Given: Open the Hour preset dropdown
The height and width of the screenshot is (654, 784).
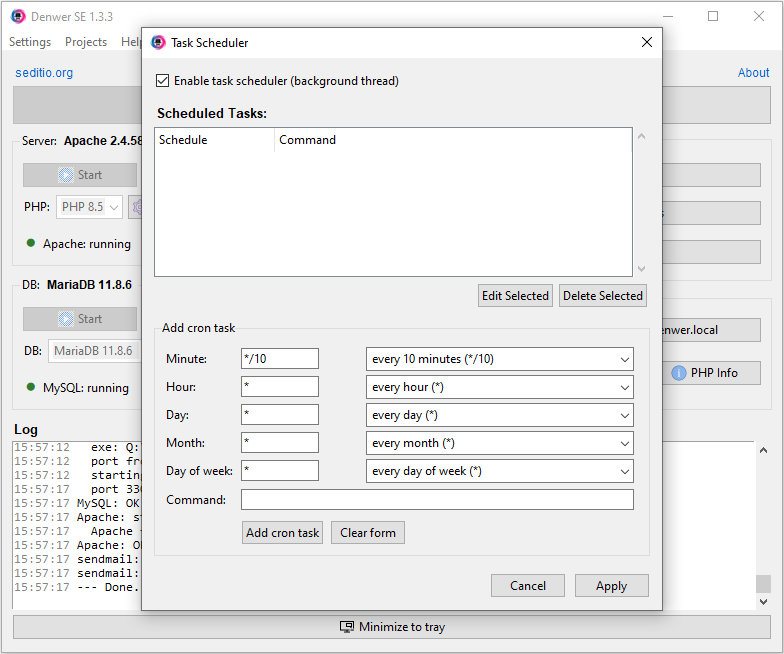Looking at the screenshot, I should tap(500, 387).
